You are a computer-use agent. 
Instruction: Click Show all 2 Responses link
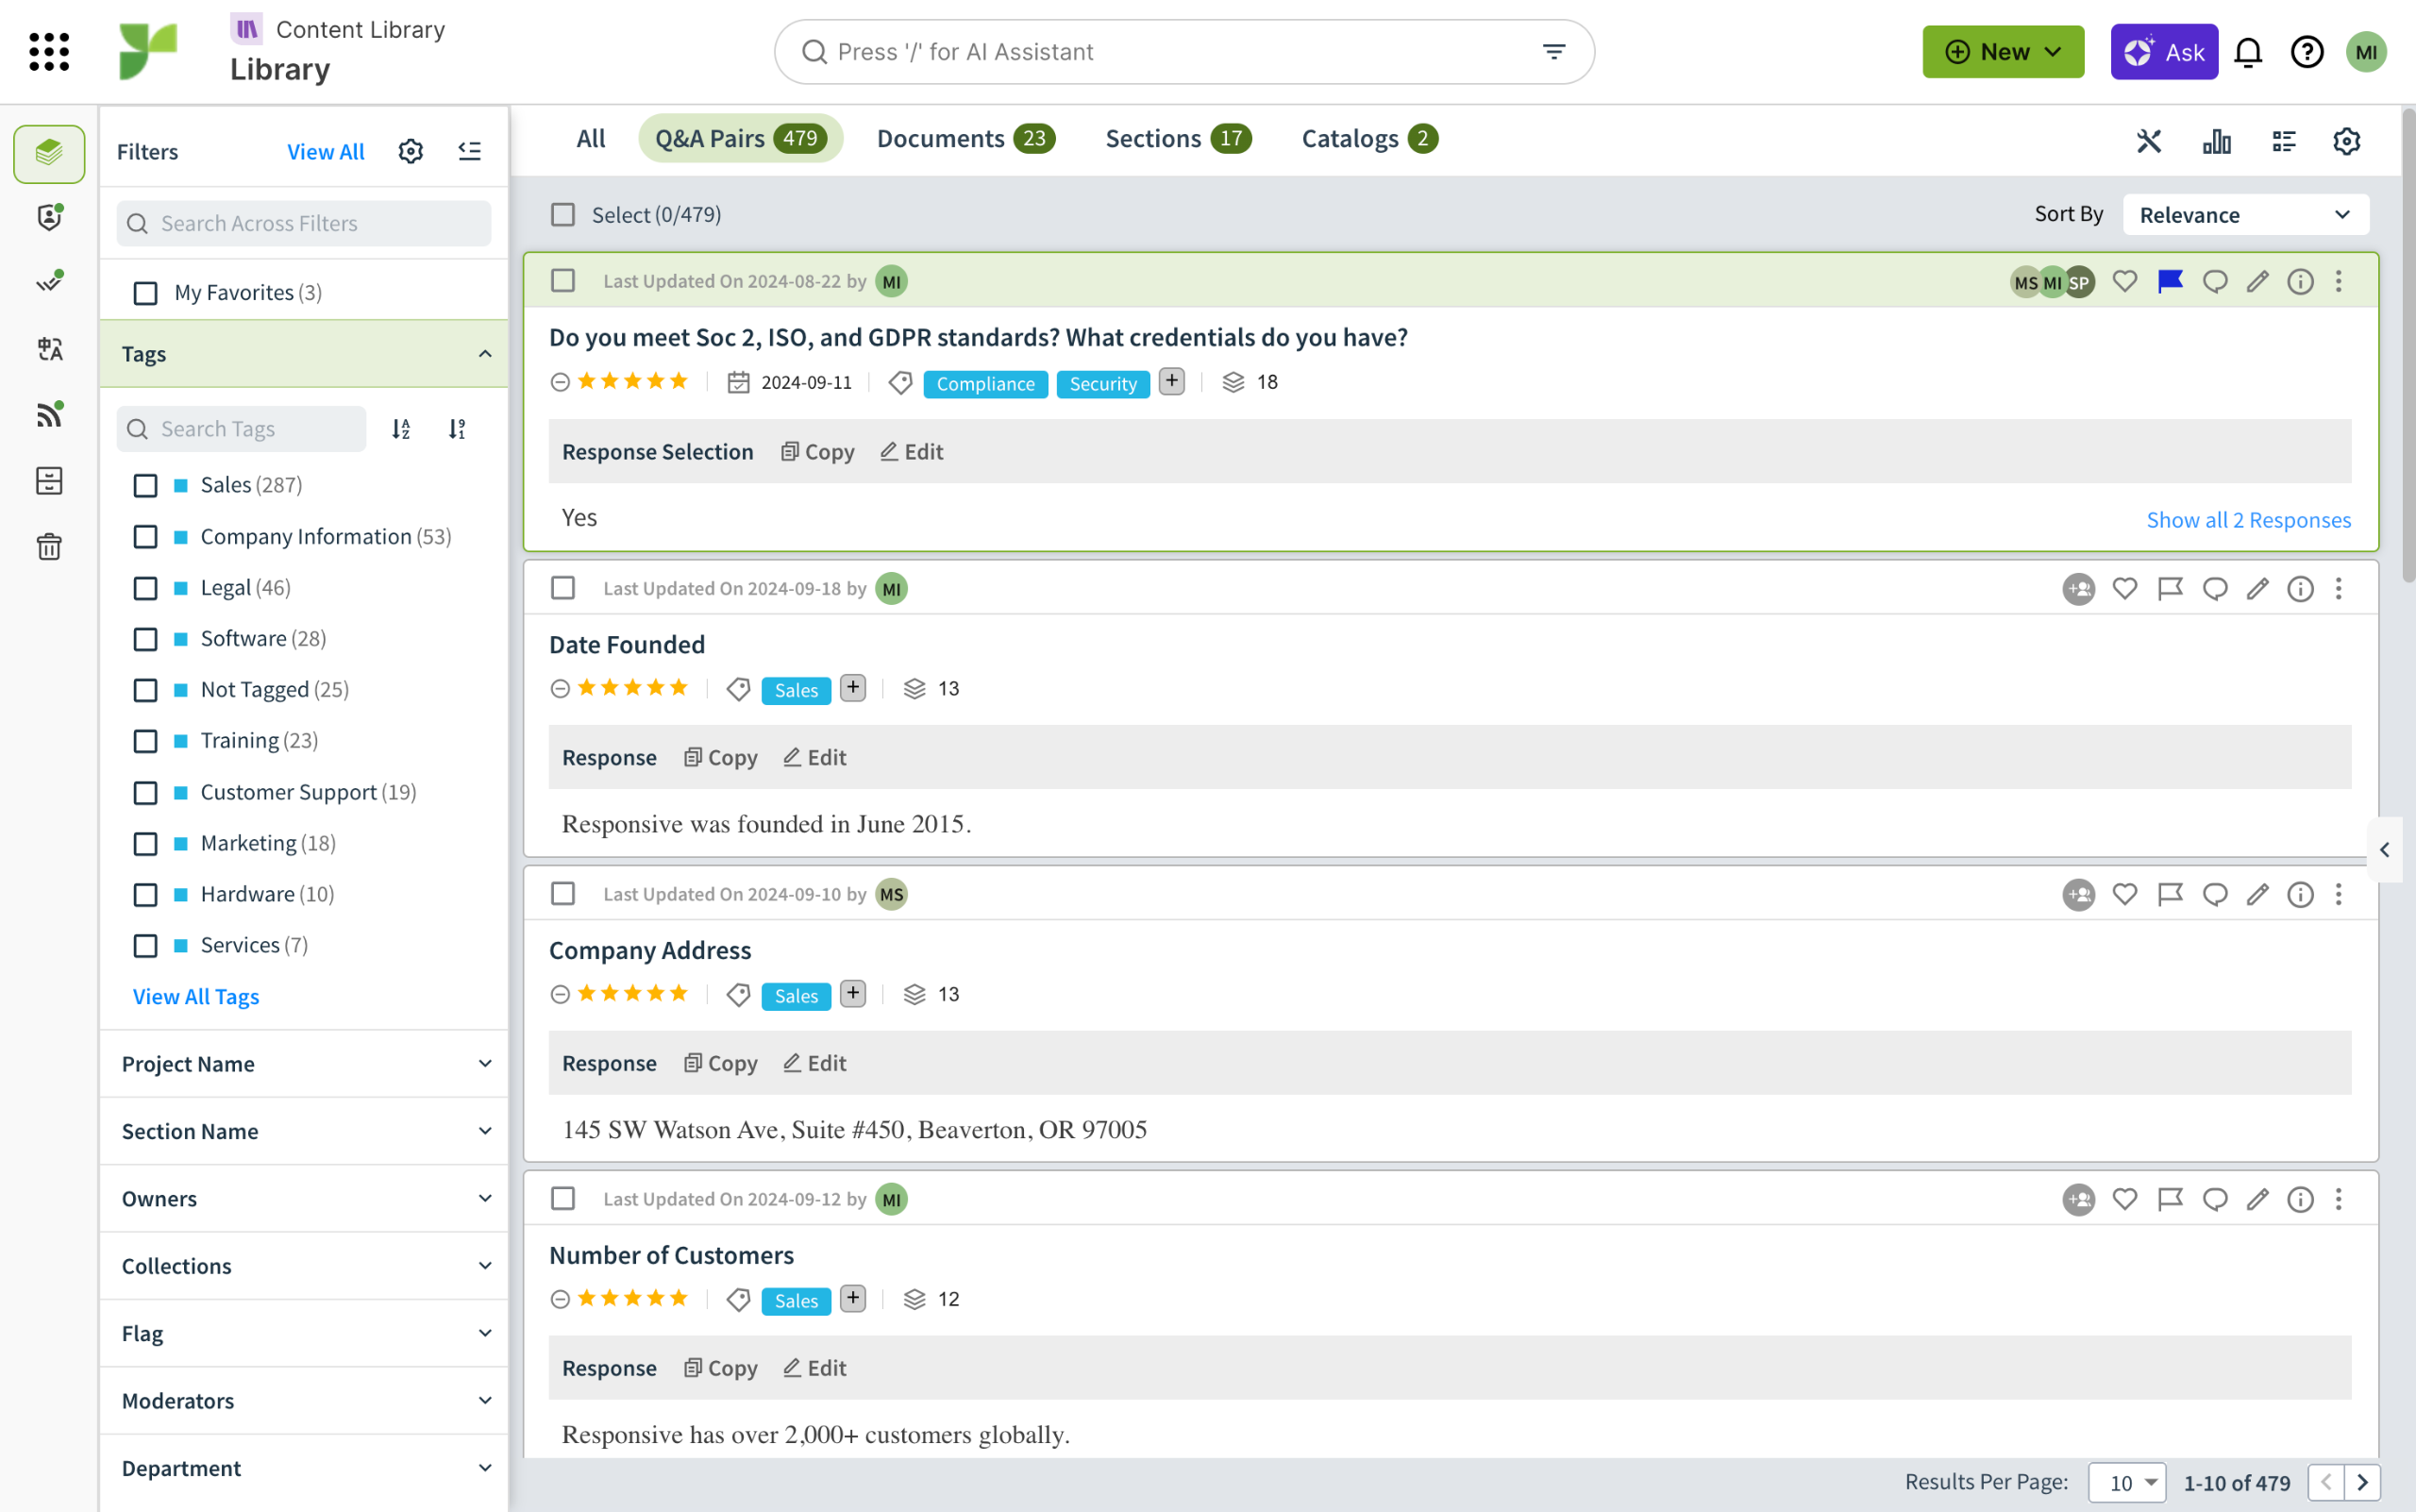(2248, 520)
